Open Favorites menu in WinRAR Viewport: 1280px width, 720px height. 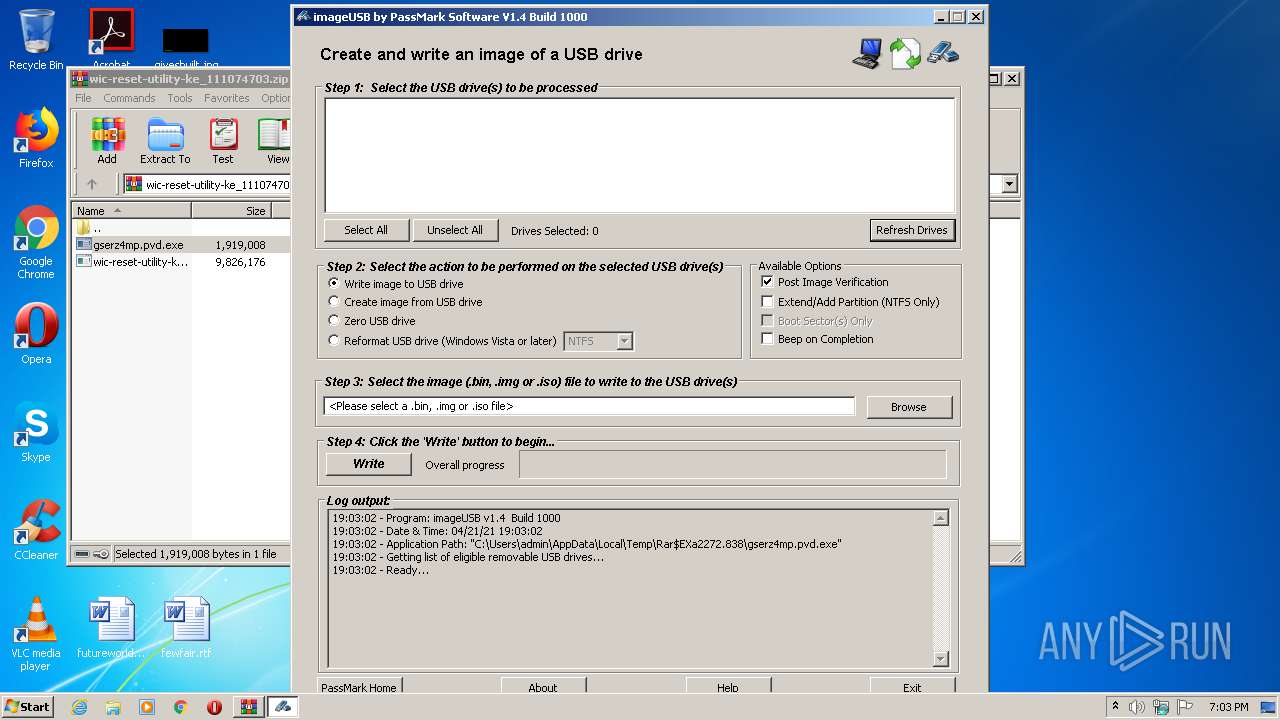227,98
